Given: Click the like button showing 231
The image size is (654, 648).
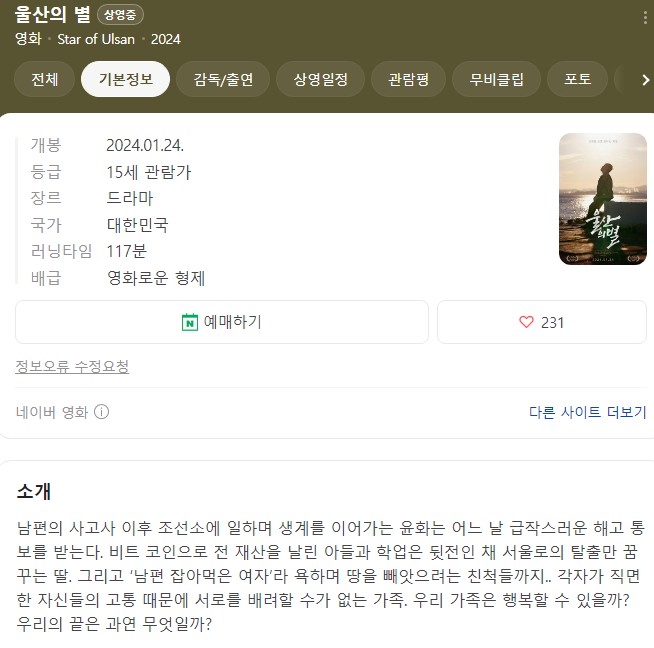Looking at the screenshot, I should click(x=542, y=322).
